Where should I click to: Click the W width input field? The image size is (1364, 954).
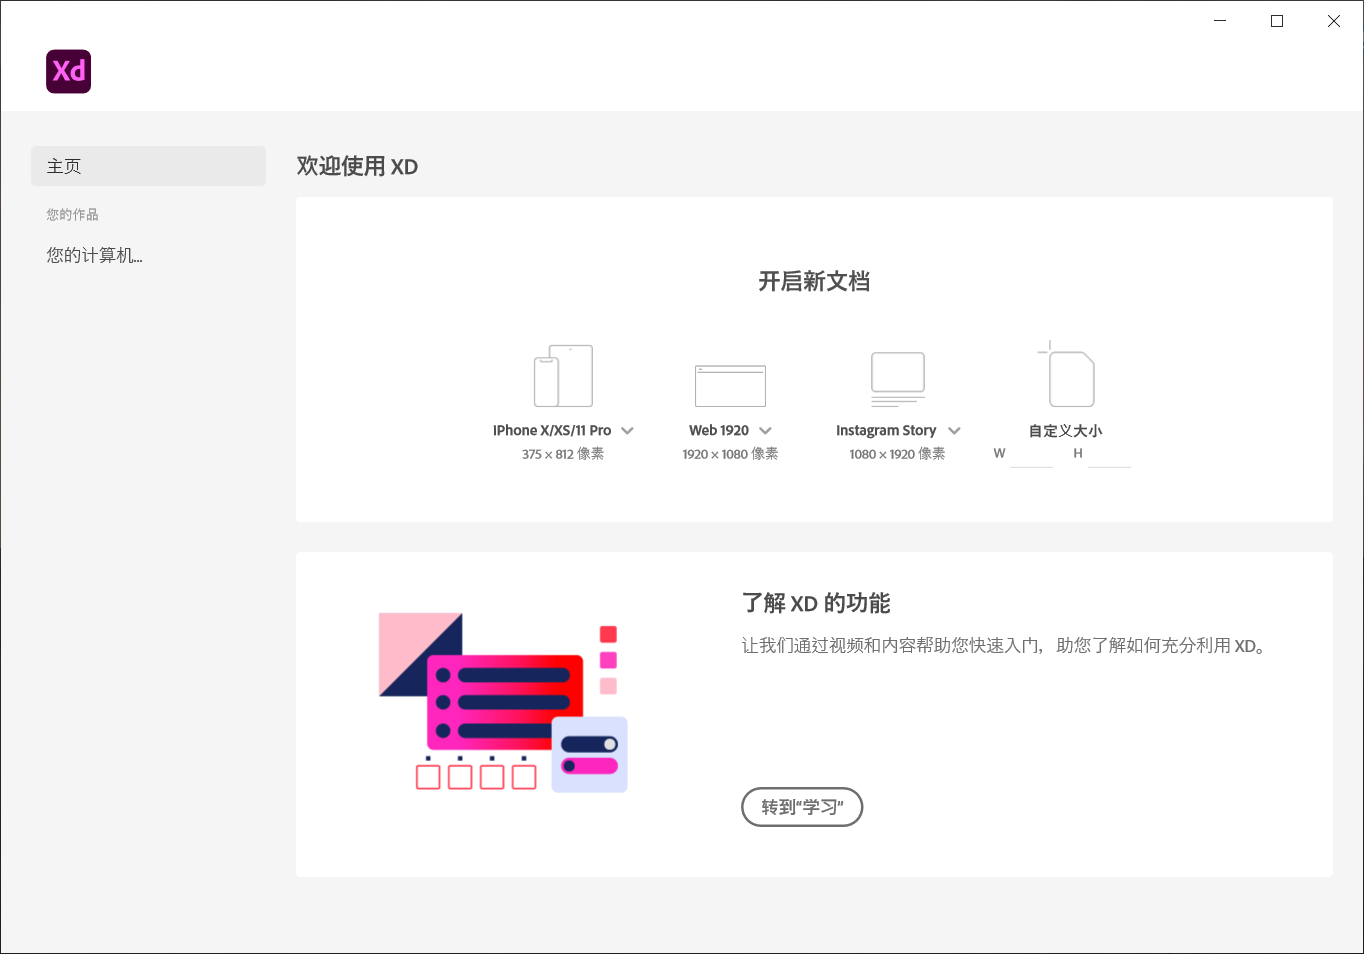1032,455
